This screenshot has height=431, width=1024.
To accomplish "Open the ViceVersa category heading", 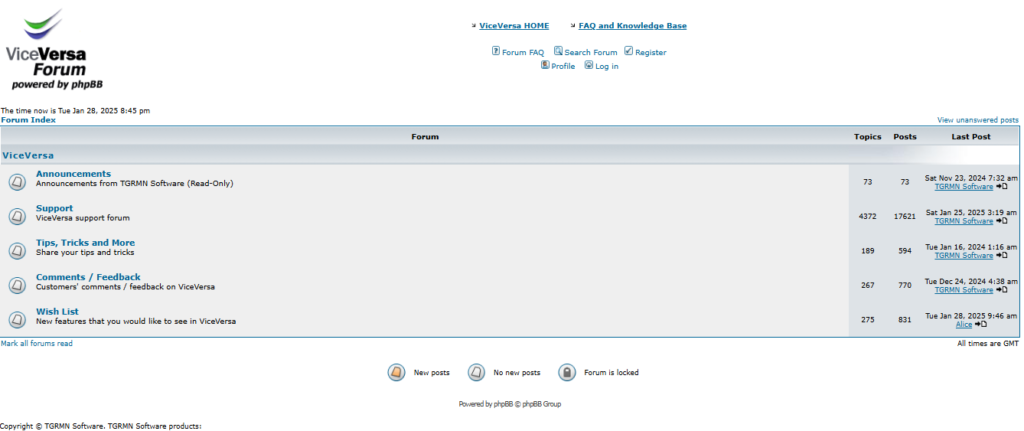I will click(28, 155).
